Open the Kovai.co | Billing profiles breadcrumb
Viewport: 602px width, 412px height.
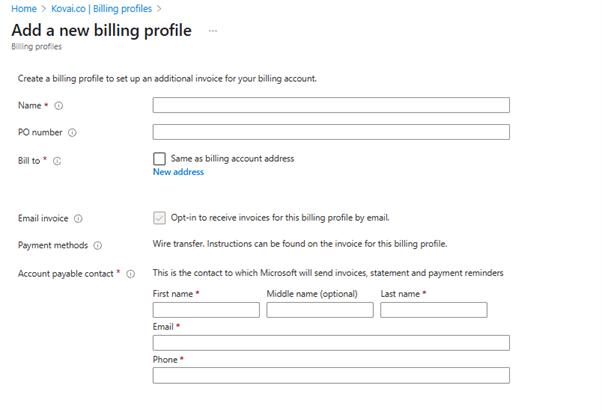click(101, 8)
